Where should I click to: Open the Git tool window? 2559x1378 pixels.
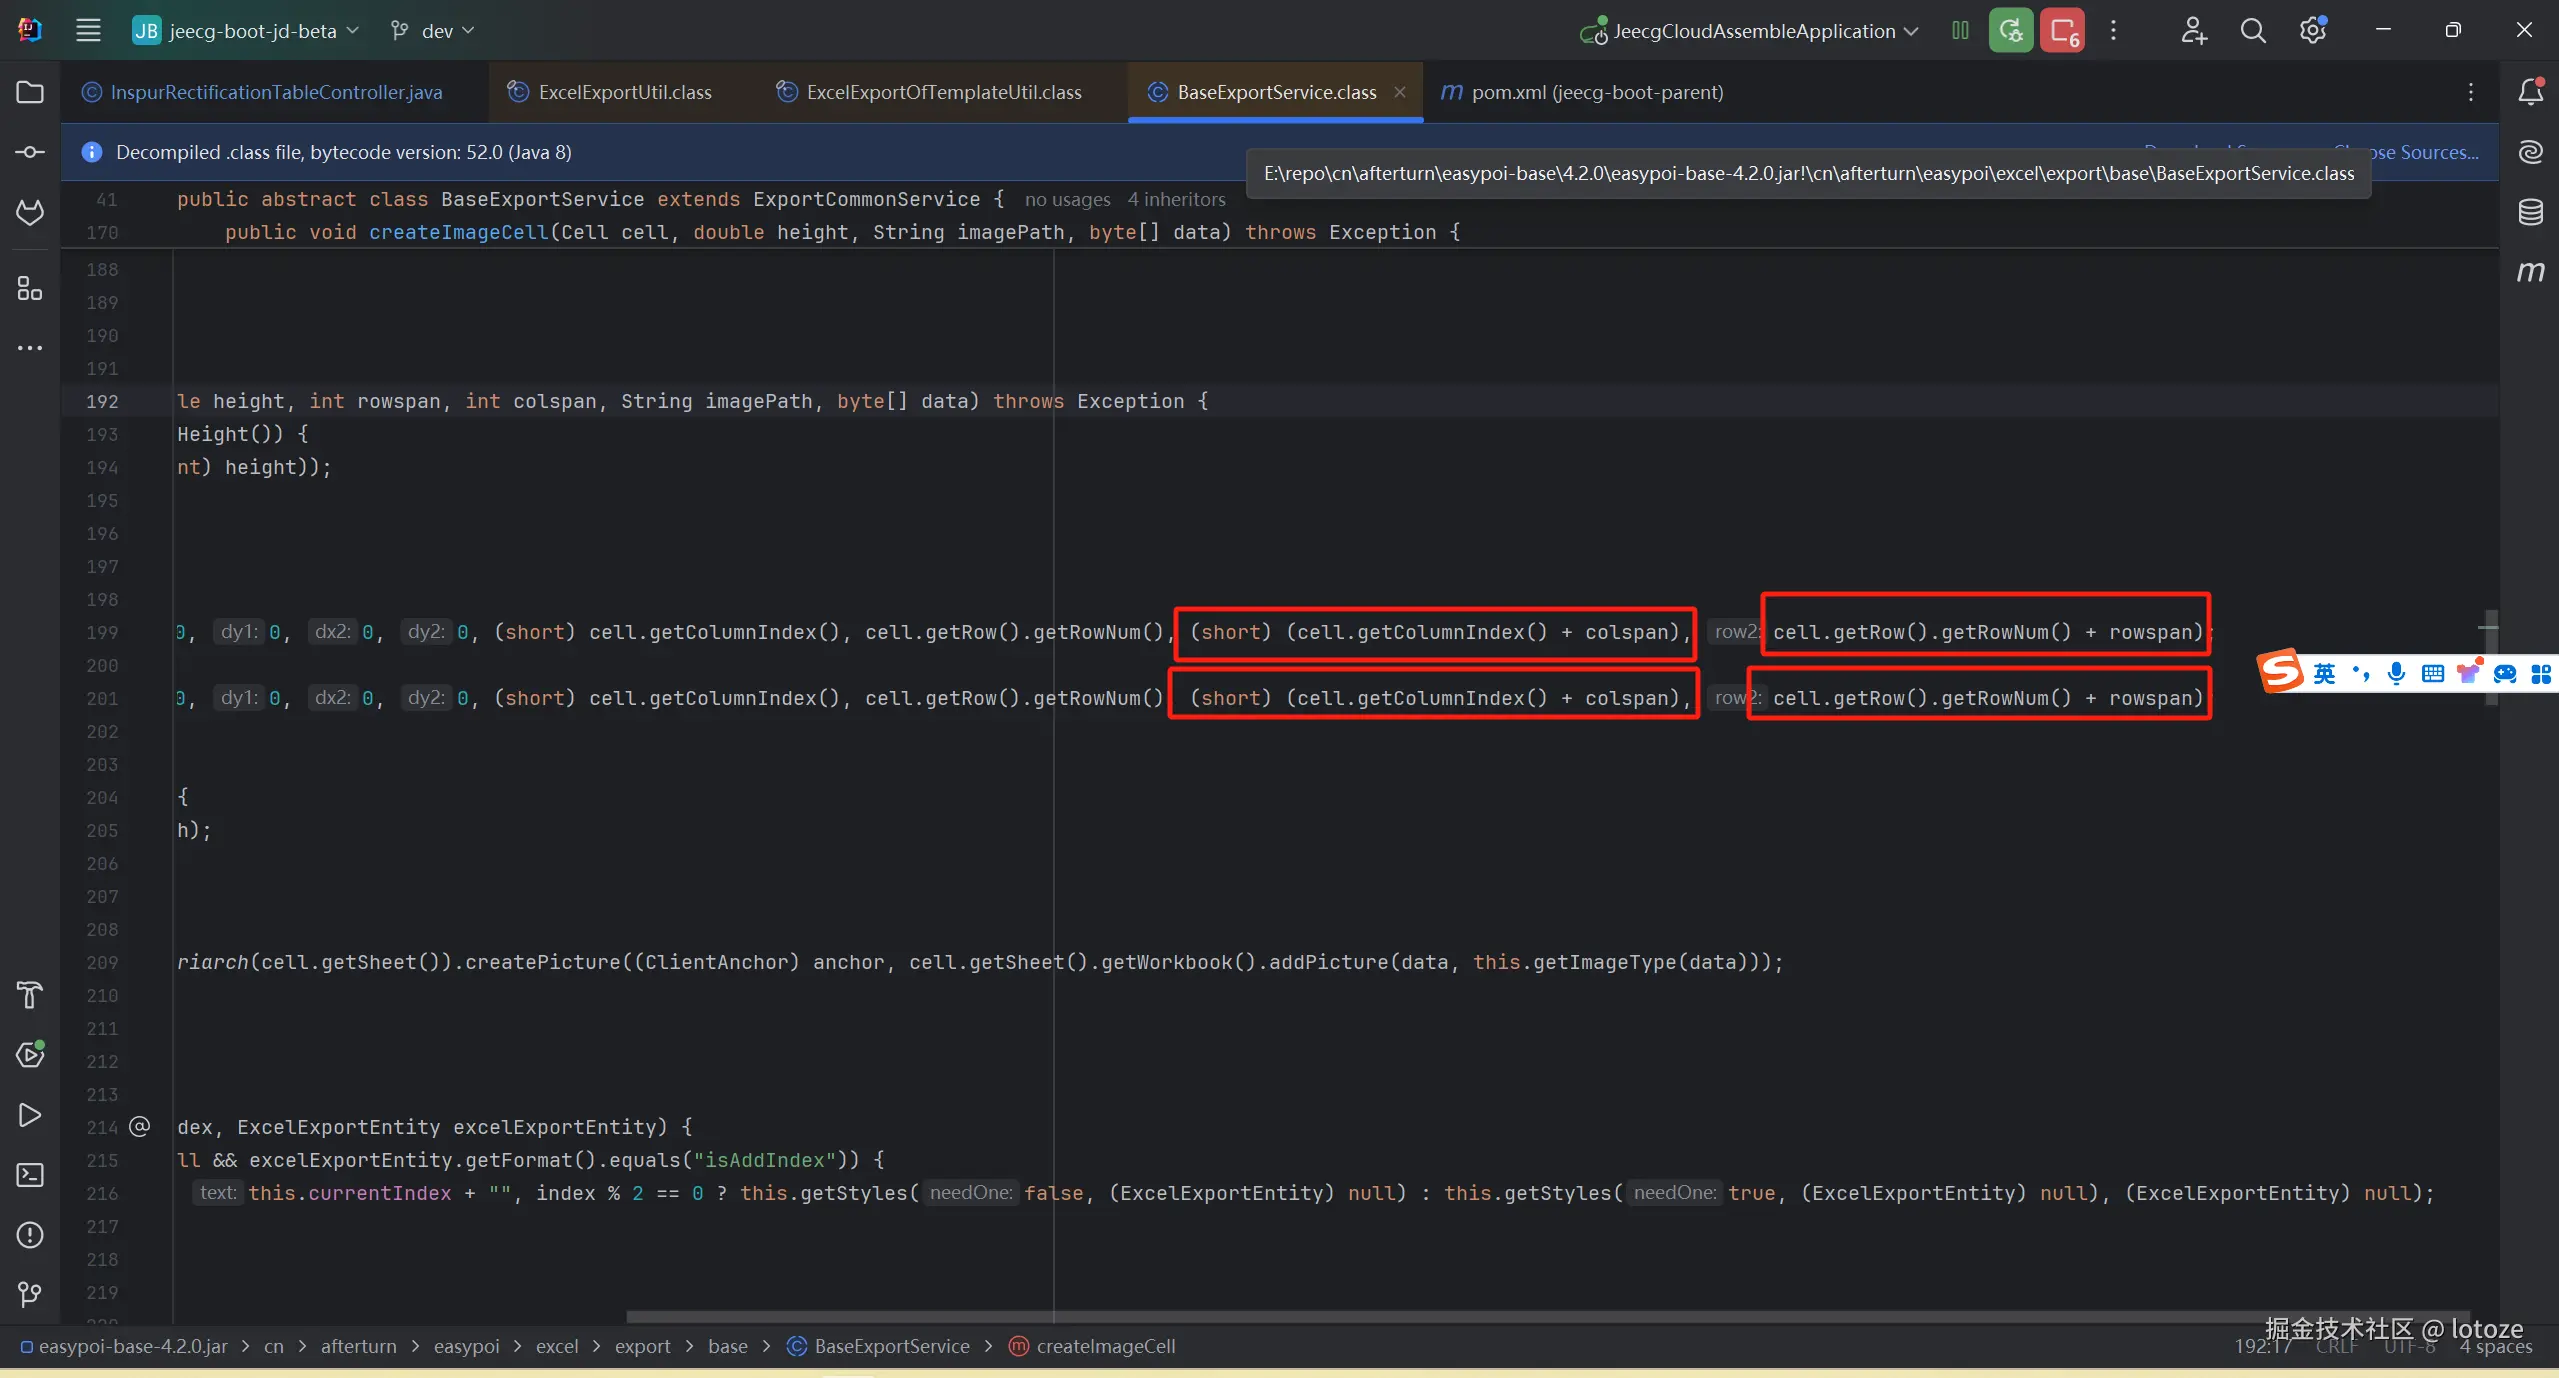(x=30, y=1295)
